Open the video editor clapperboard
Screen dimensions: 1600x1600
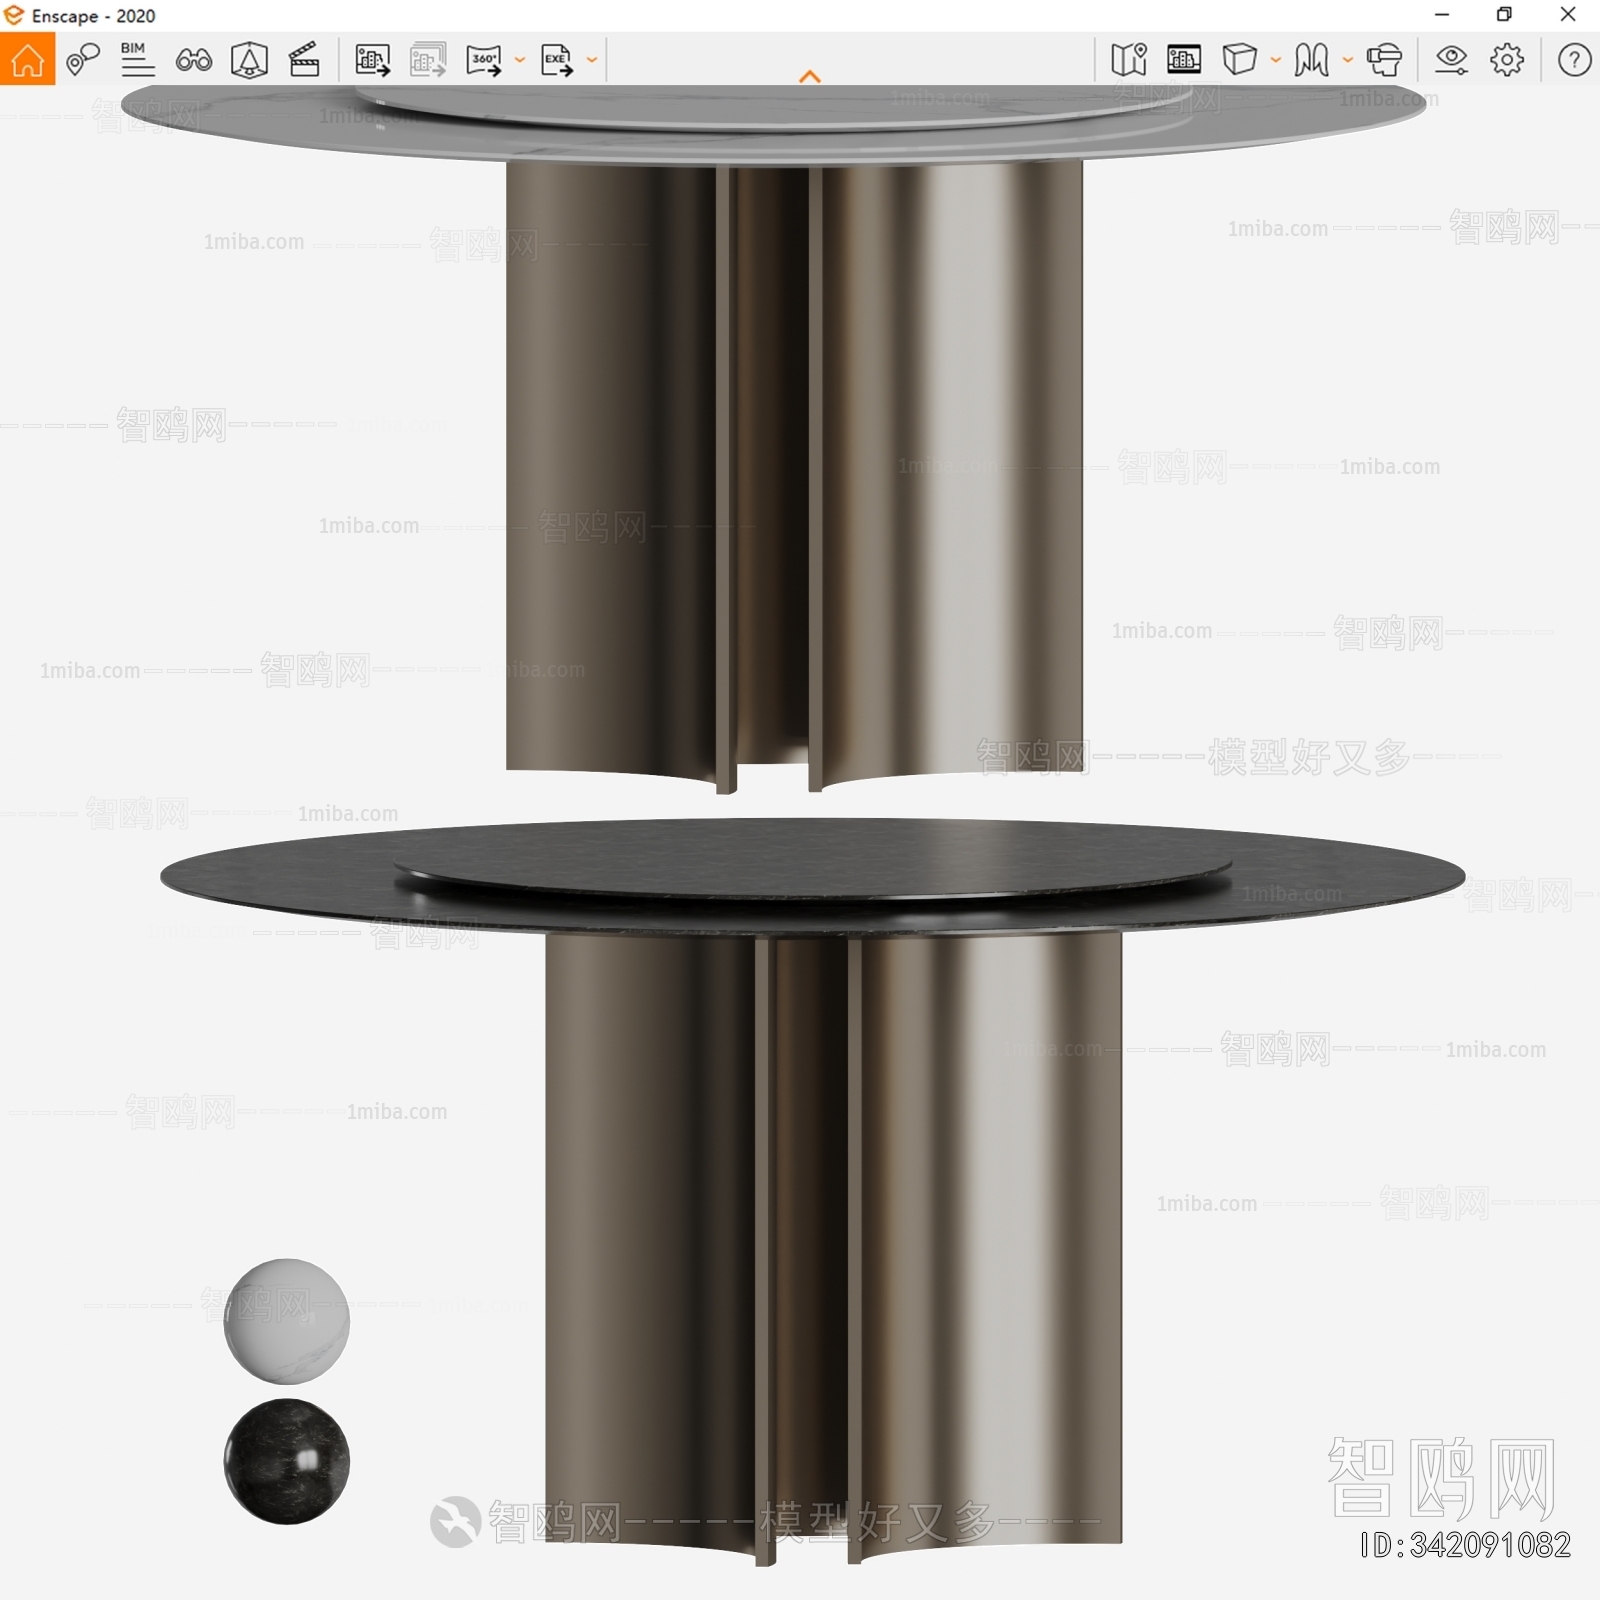click(304, 60)
